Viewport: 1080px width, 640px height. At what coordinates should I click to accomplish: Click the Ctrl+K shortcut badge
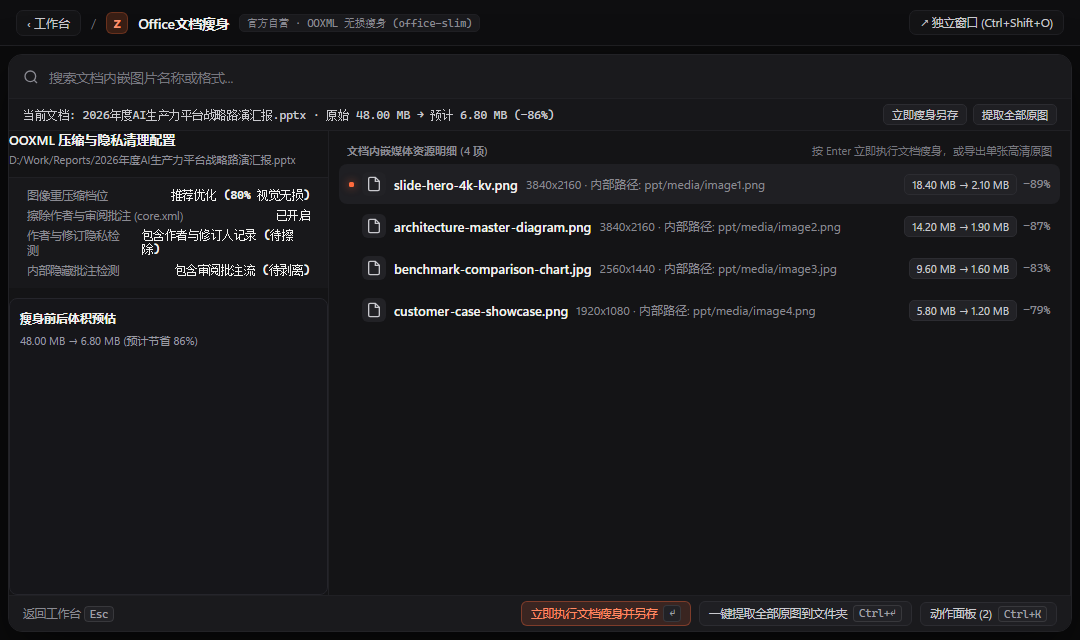(x=1022, y=614)
